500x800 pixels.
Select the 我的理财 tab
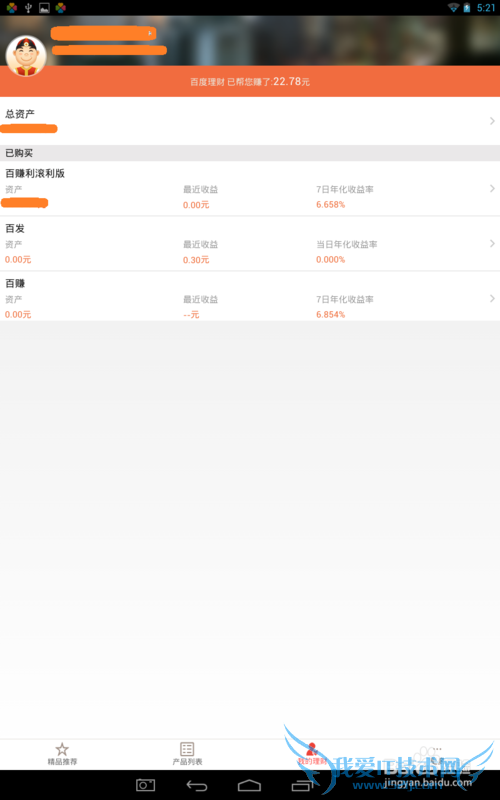312,754
